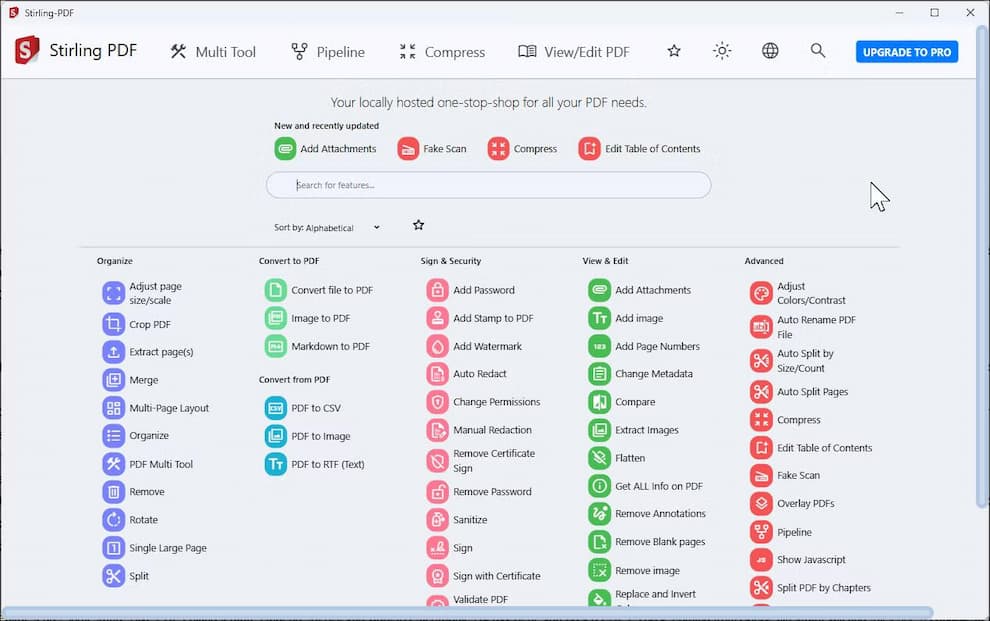This screenshot has height=621, width=990.
Task: Click the navbar search magnifier icon
Action: click(x=818, y=50)
